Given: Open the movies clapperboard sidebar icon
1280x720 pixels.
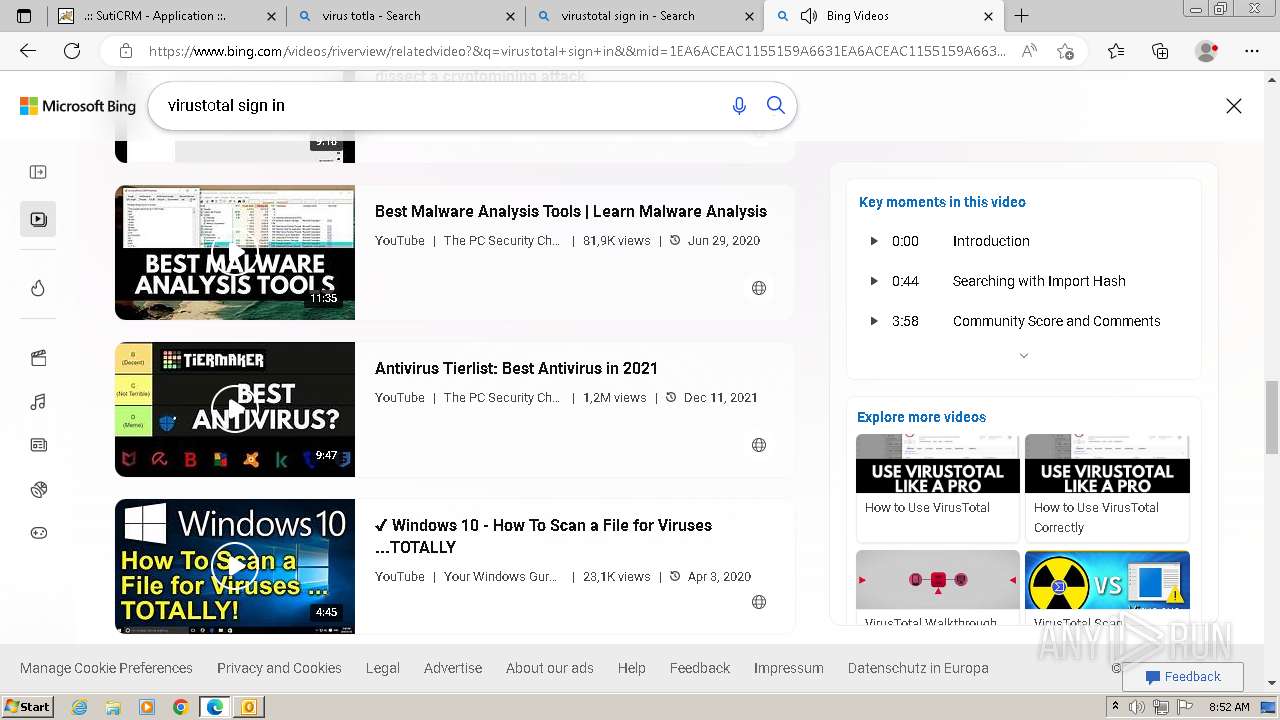Looking at the screenshot, I should click(38, 358).
